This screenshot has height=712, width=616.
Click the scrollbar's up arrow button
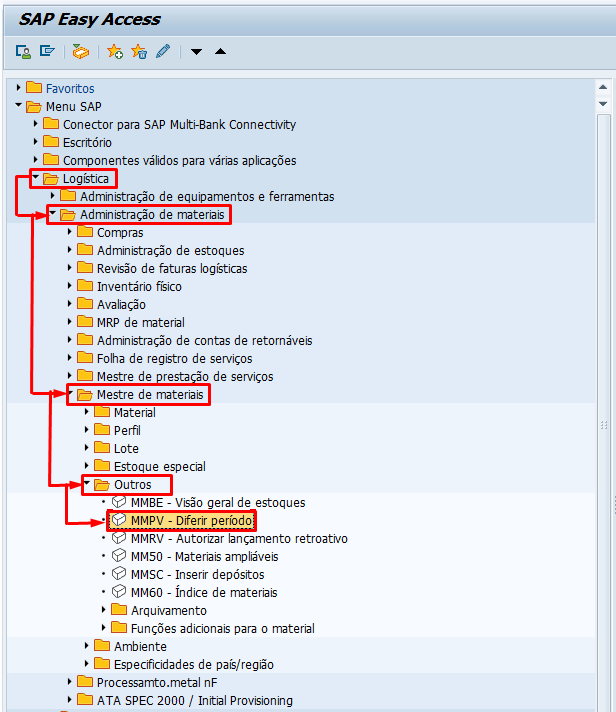coord(603,87)
